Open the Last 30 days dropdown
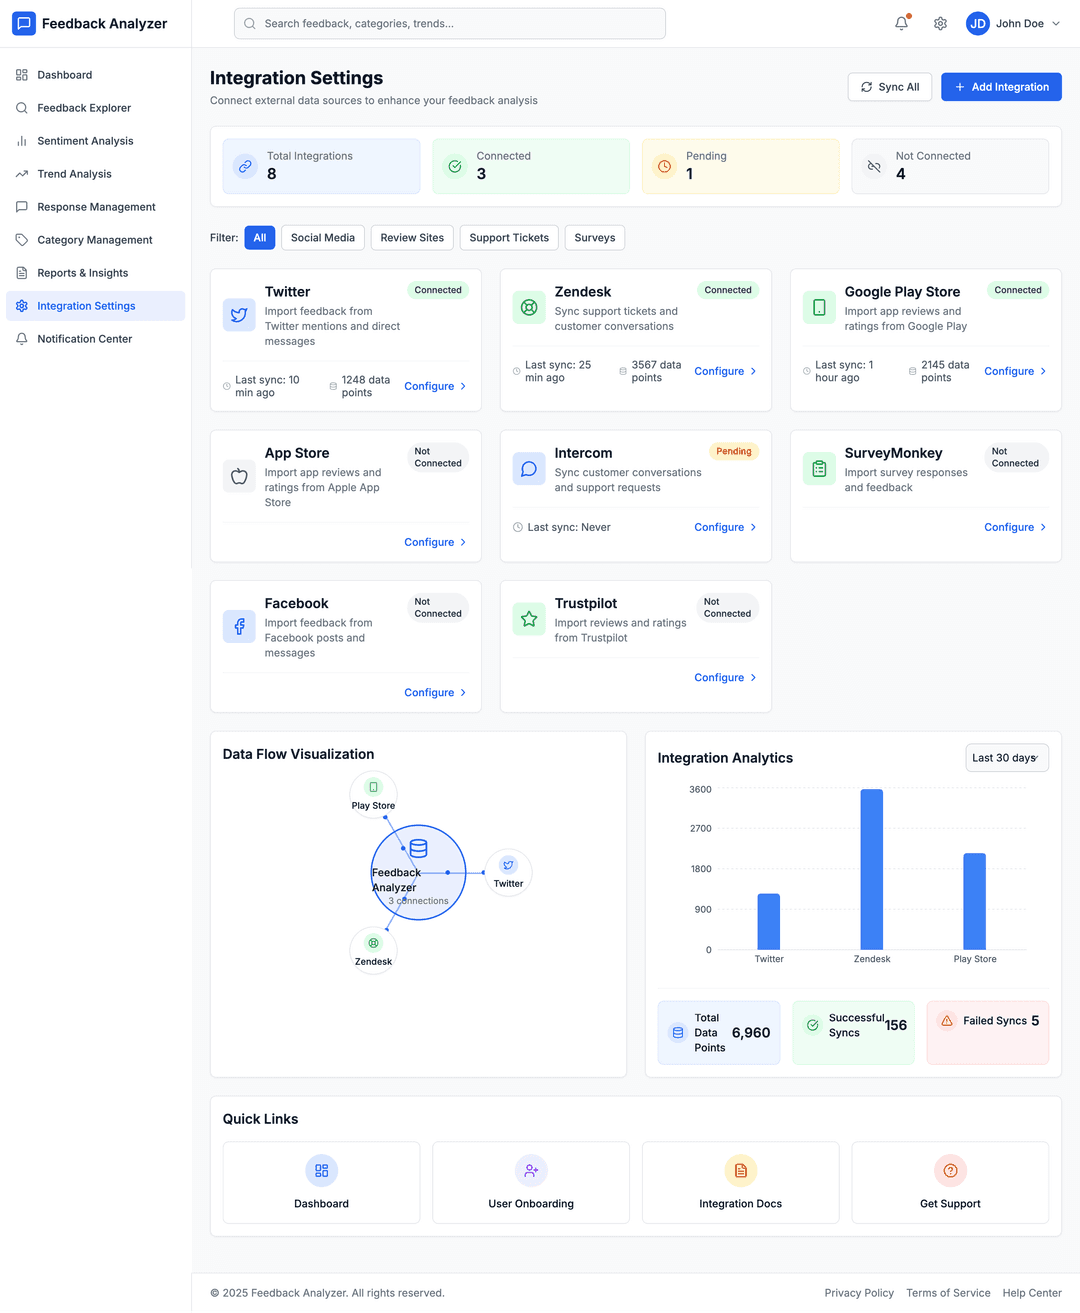1080x1313 pixels. [1006, 757]
